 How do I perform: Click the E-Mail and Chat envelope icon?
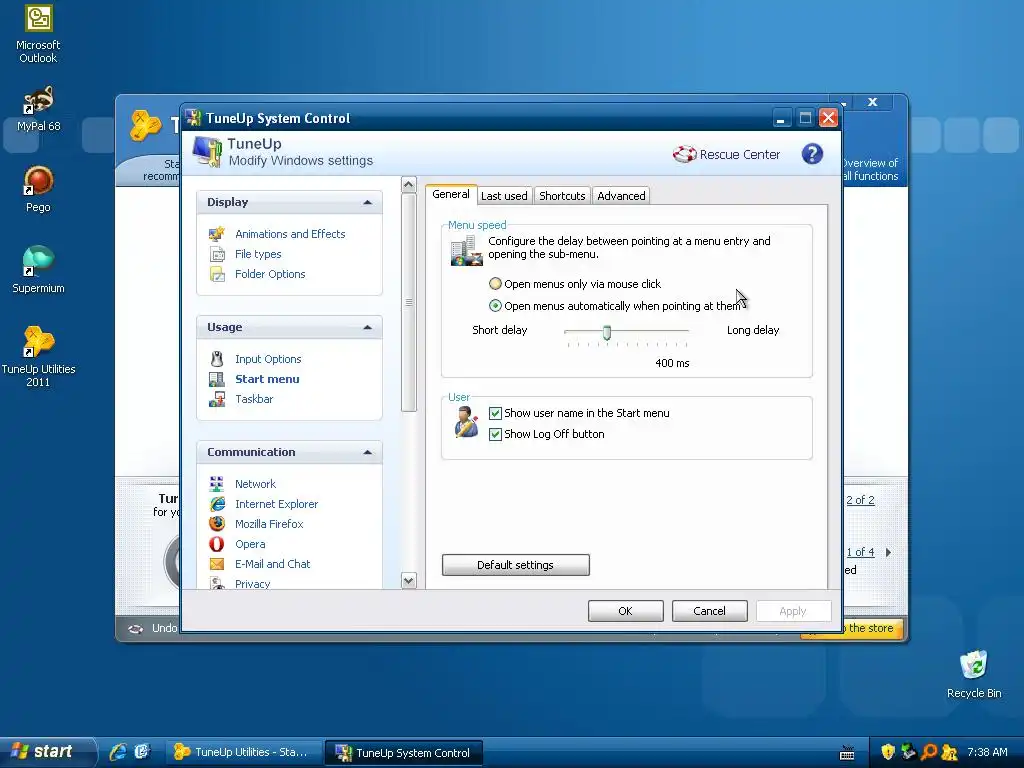pyautogui.click(x=217, y=564)
